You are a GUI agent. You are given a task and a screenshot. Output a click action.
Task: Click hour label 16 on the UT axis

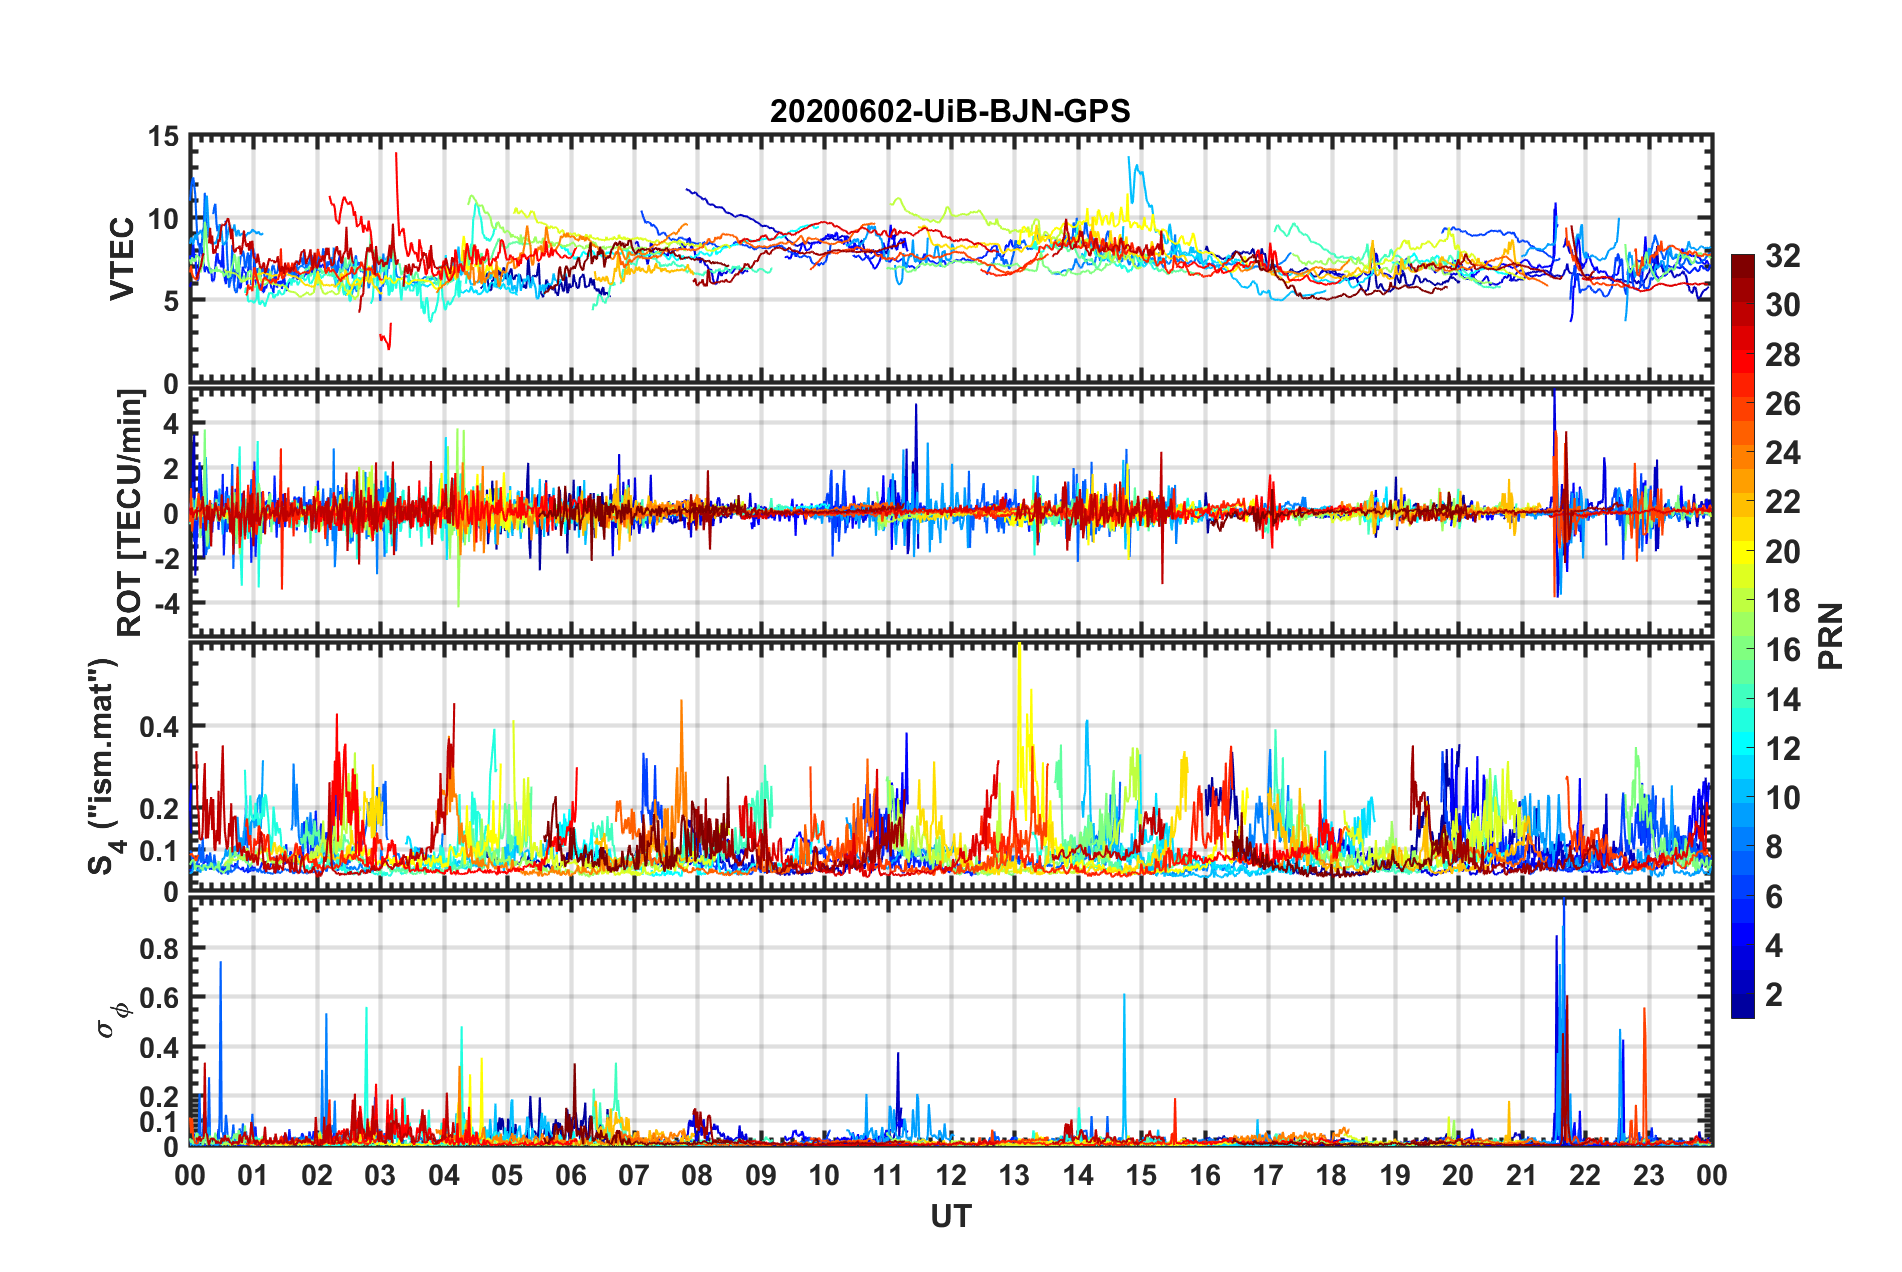click(x=1205, y=1176)
